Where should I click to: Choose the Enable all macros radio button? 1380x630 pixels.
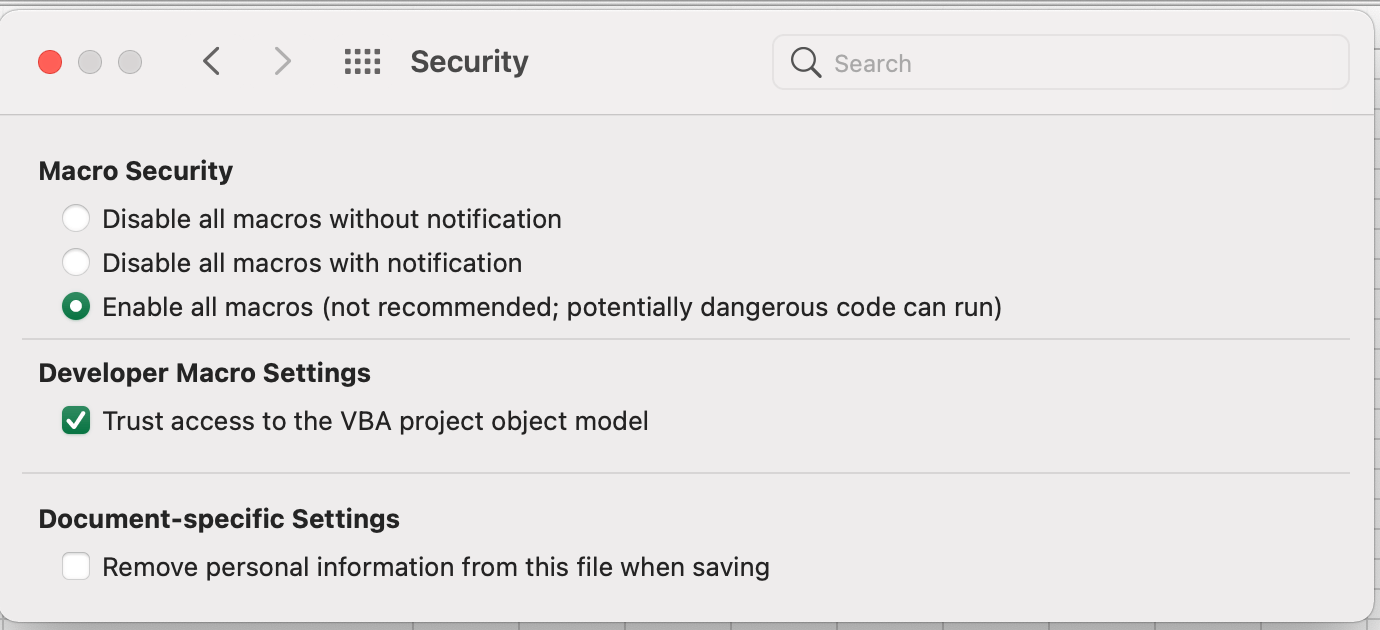pos(76,307)
